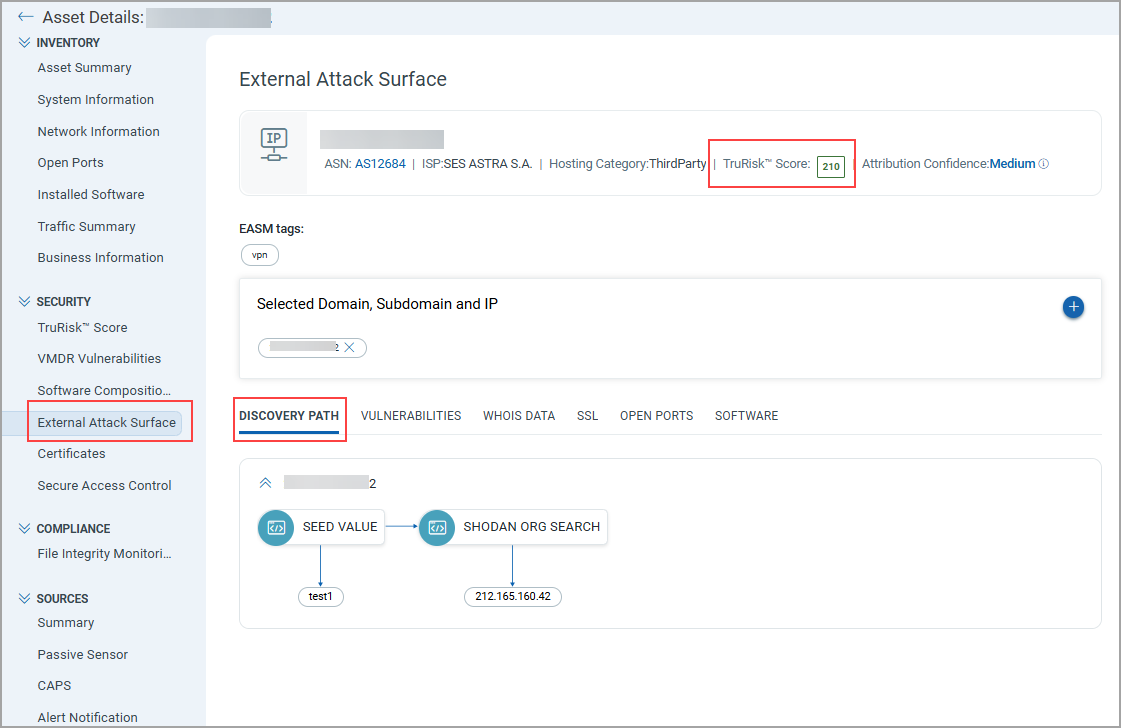Click the ISP:SES ASTRA S.A. text

coord(477,164)
